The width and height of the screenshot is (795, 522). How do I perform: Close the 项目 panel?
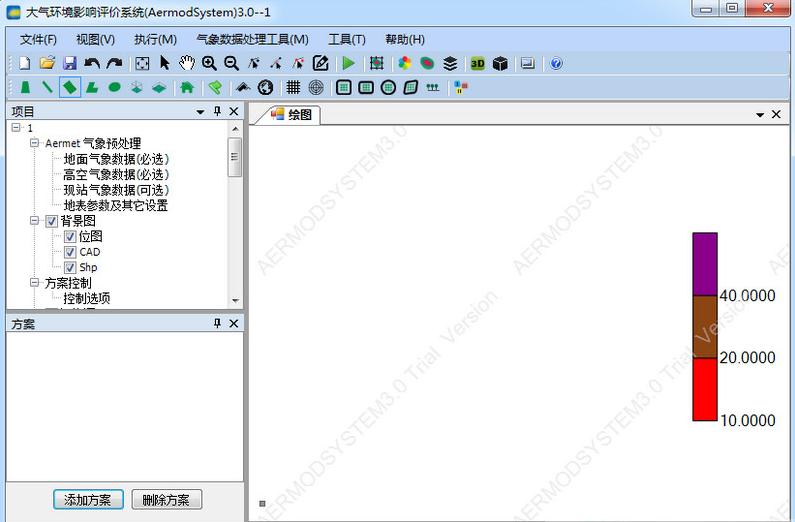234,111
